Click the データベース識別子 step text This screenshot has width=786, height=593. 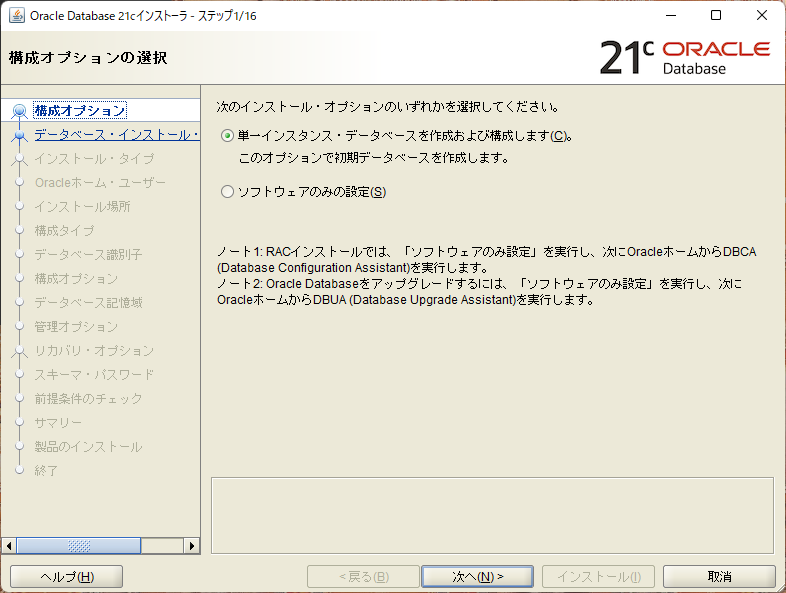(x=88, y=255)
